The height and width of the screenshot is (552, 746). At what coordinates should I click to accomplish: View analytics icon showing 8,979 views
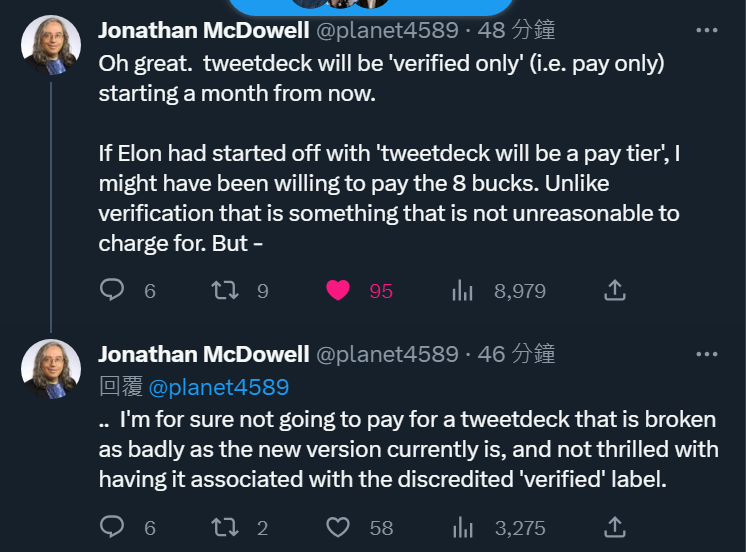[x=462, y=290]
